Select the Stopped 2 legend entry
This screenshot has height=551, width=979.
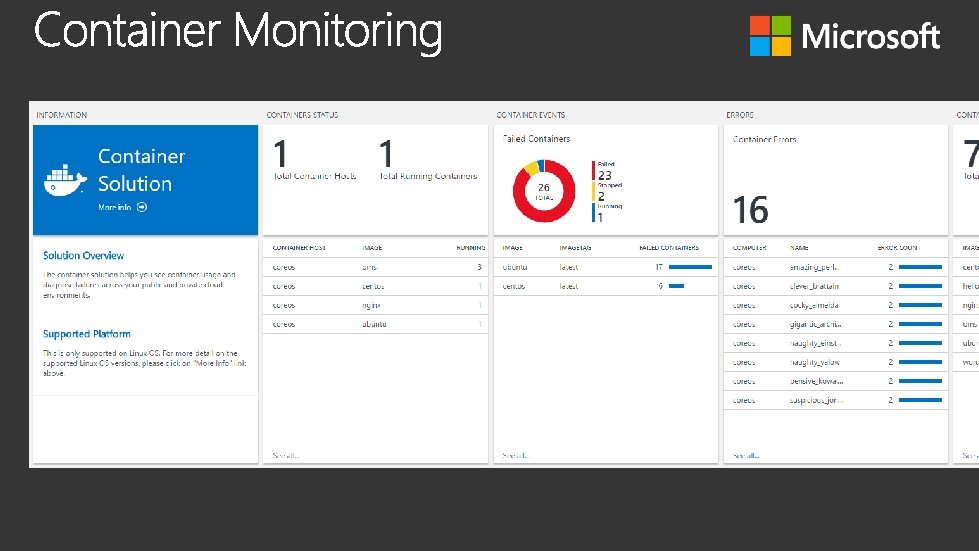607,192
